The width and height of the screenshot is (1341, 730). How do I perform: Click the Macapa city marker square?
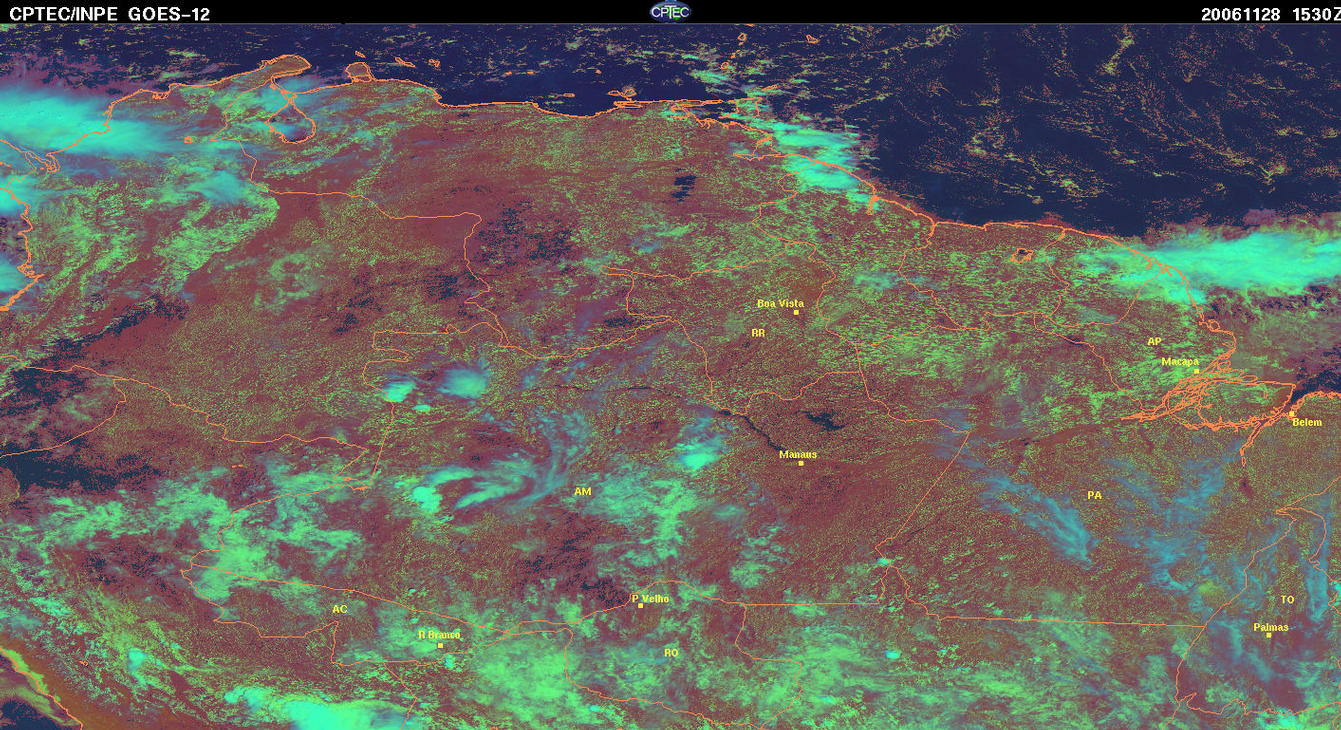[x=1196, y=371]
